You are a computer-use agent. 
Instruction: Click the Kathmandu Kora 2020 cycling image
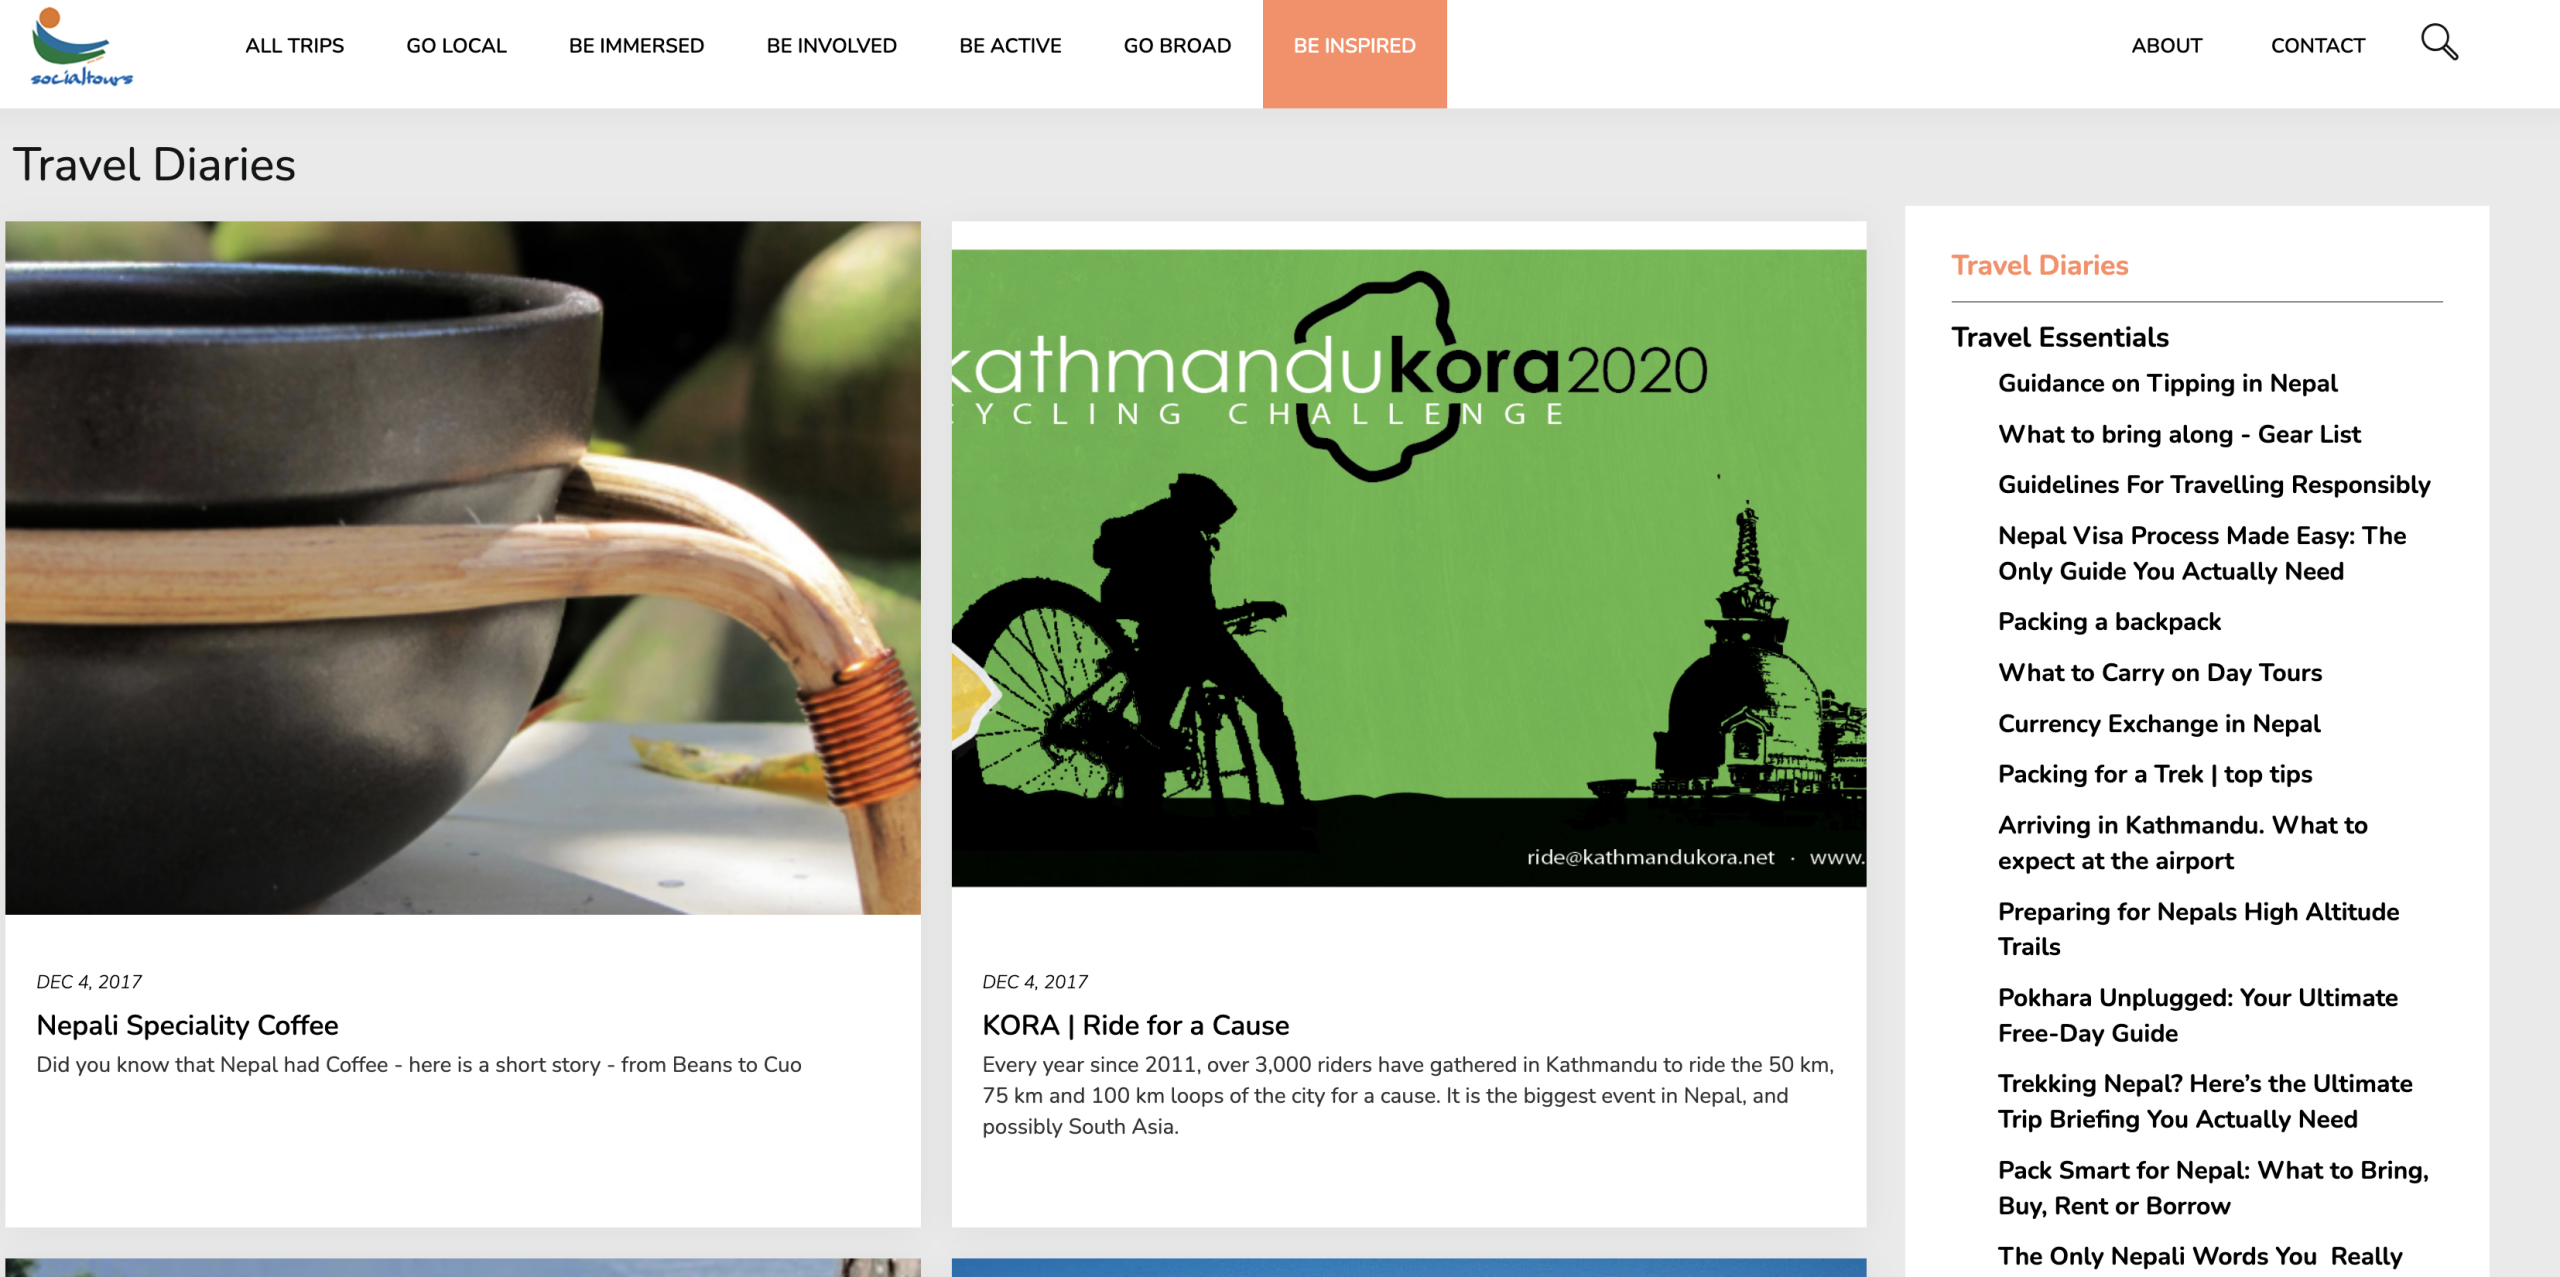1408,567
